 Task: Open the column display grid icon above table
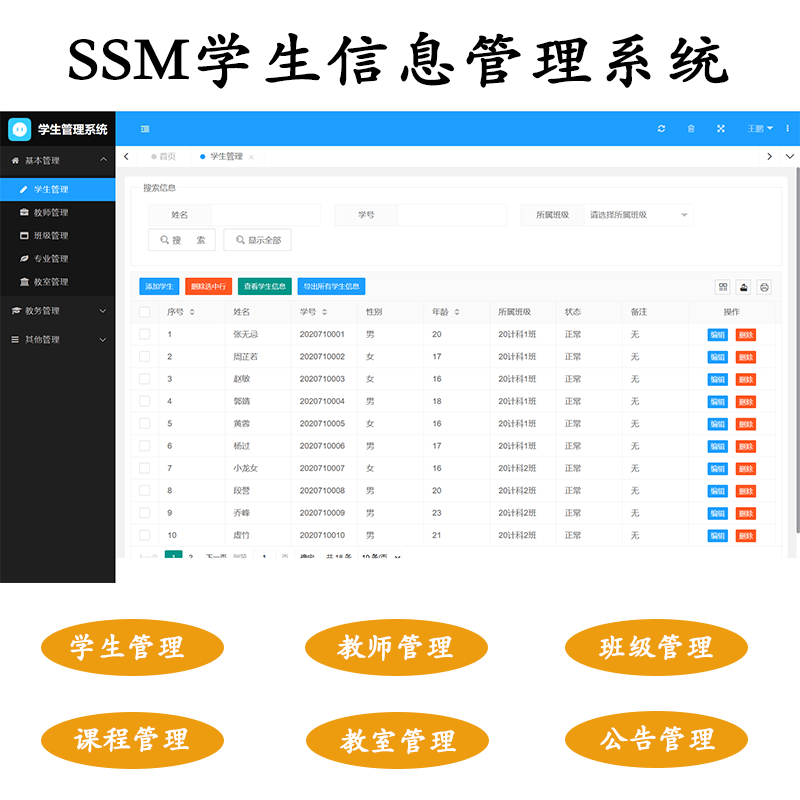coord(723,287)
